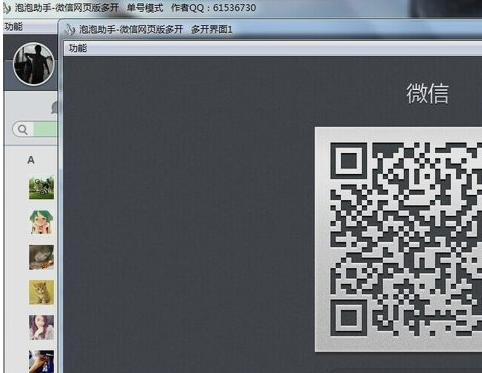The image size is (482, 373).
Task: Click the magnifier search icon
Action: click(x=23, y=129)
